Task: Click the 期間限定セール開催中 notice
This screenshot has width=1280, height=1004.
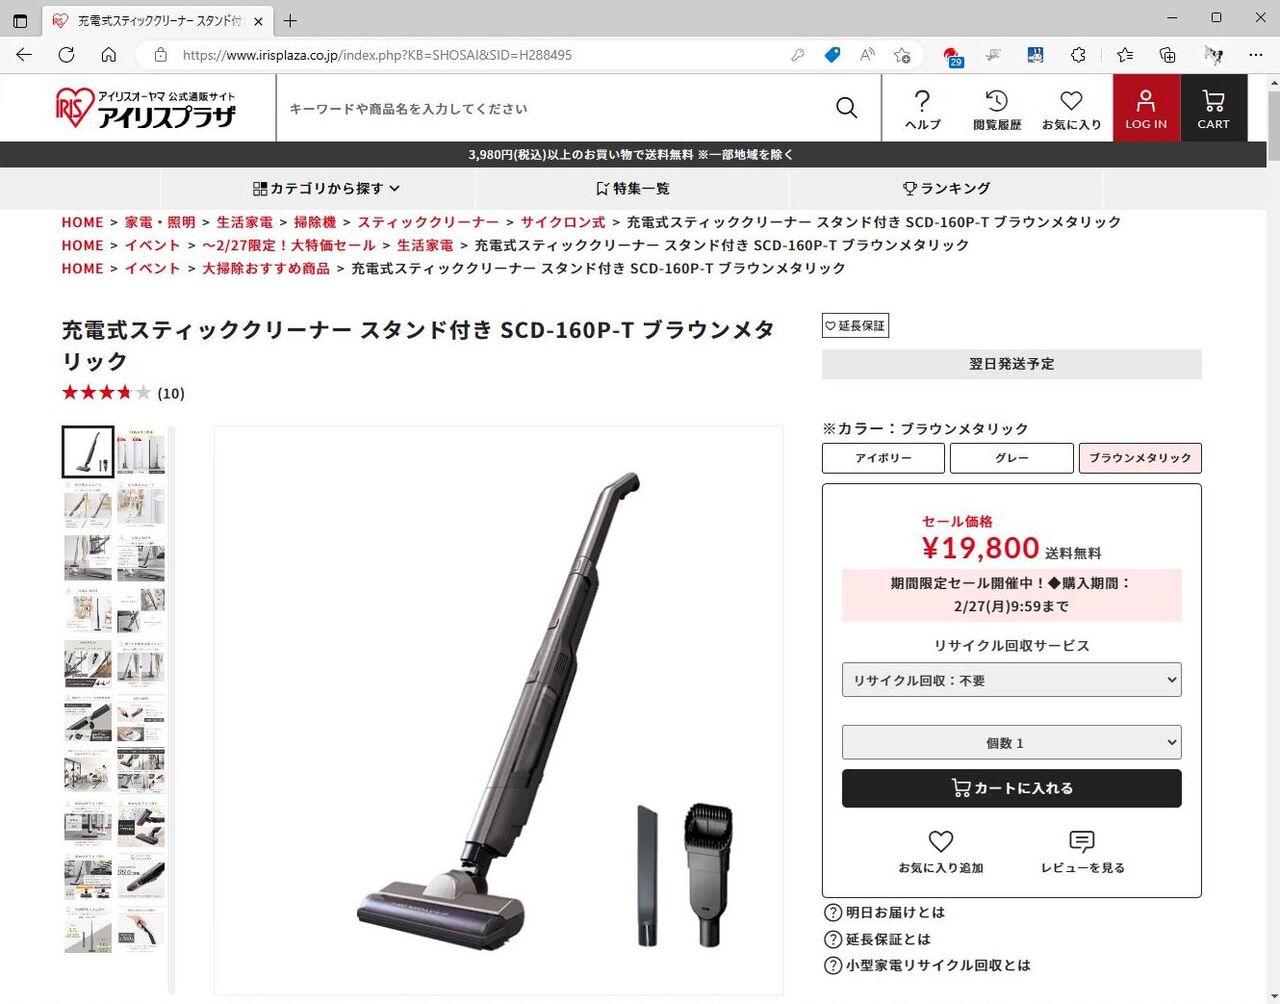Action: (x=1012, y=595)
